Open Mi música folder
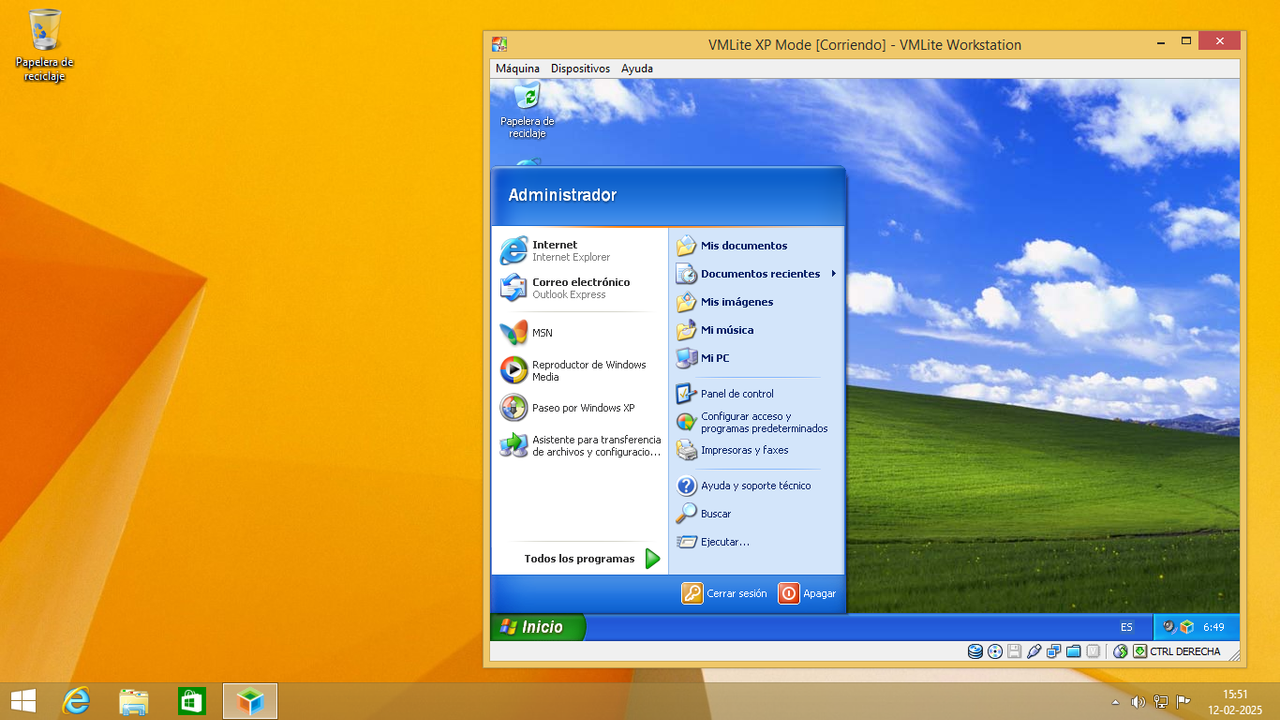1280x720 pixels. (x=756, y=330)
